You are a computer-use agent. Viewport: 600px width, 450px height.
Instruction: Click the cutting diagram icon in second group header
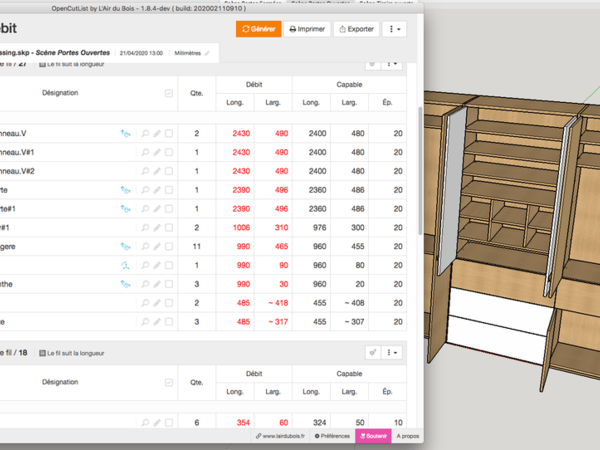(x=371, y=352)
